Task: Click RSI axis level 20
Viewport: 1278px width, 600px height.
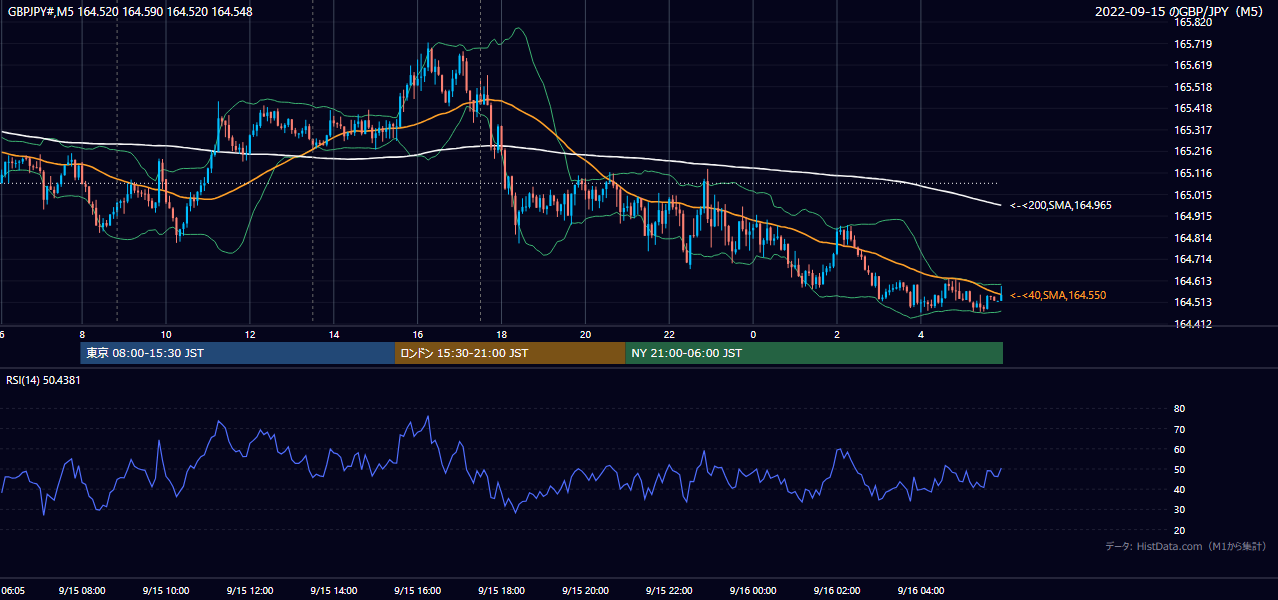Action: (x=1180, y=531)
